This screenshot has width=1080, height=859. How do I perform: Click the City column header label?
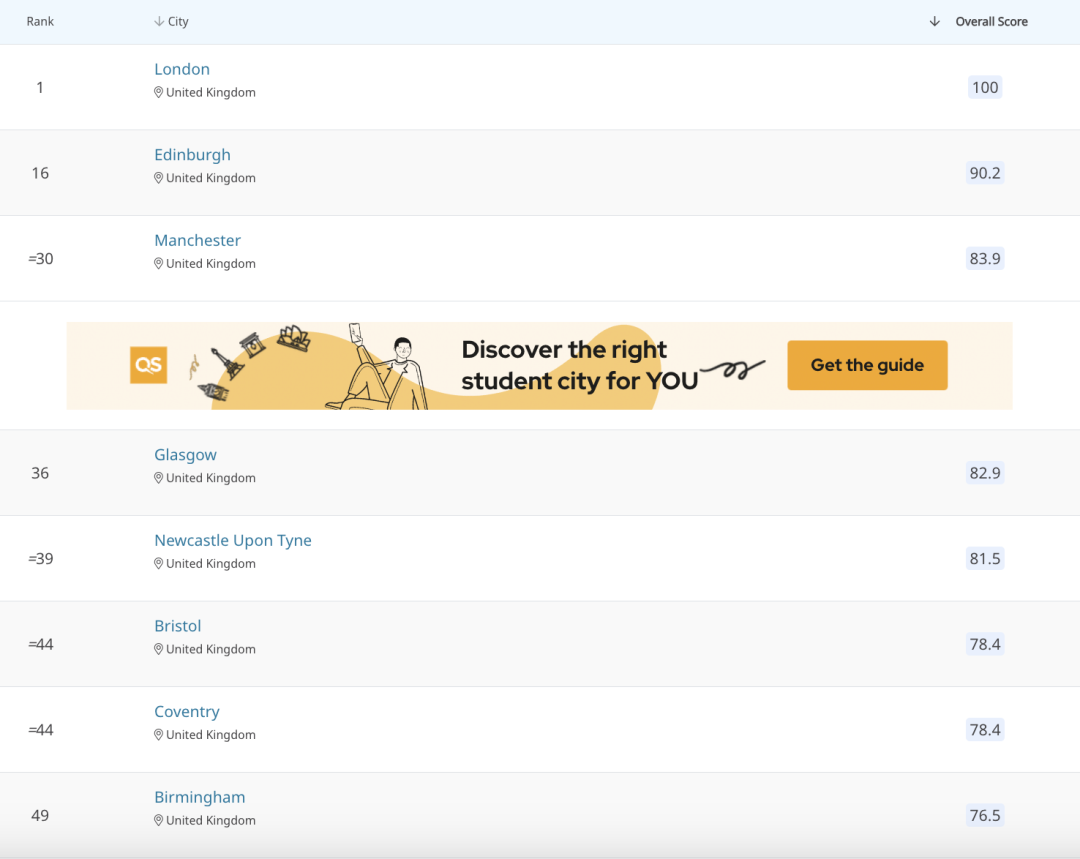178,21
